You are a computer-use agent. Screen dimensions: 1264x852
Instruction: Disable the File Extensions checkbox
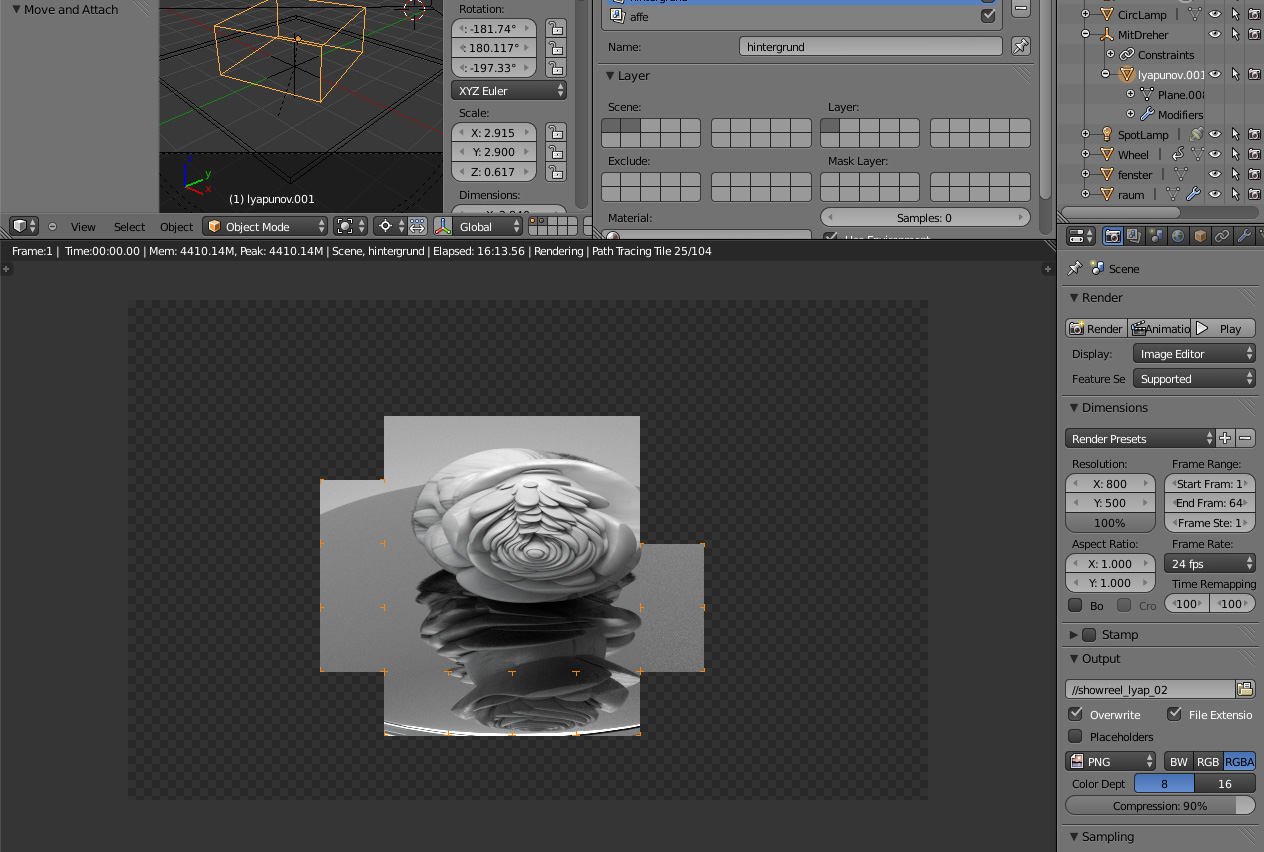[1175, 714]
